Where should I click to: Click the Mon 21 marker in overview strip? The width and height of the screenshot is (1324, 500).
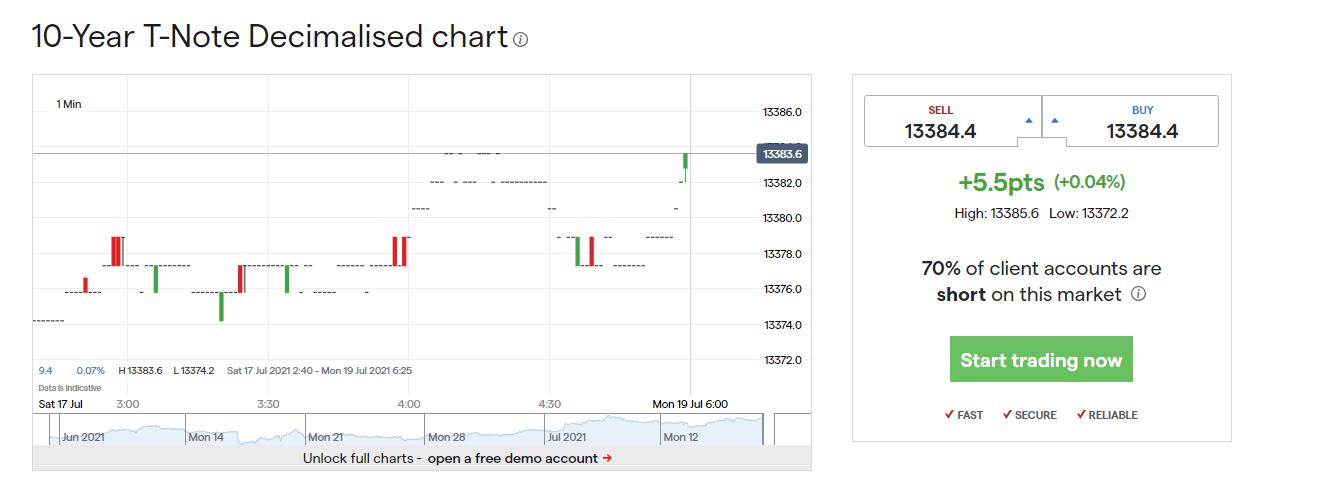pyautogui.click(x=326, y=437)
